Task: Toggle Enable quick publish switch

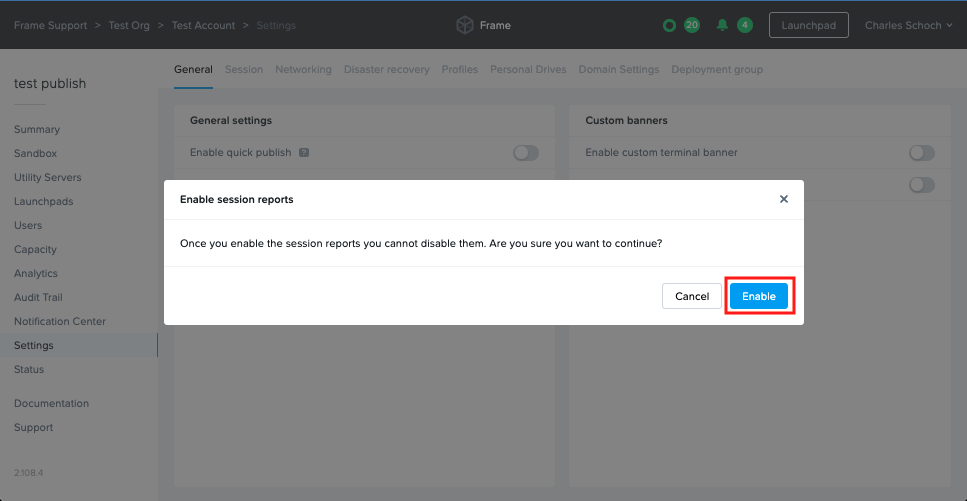Action: [526, 152]
